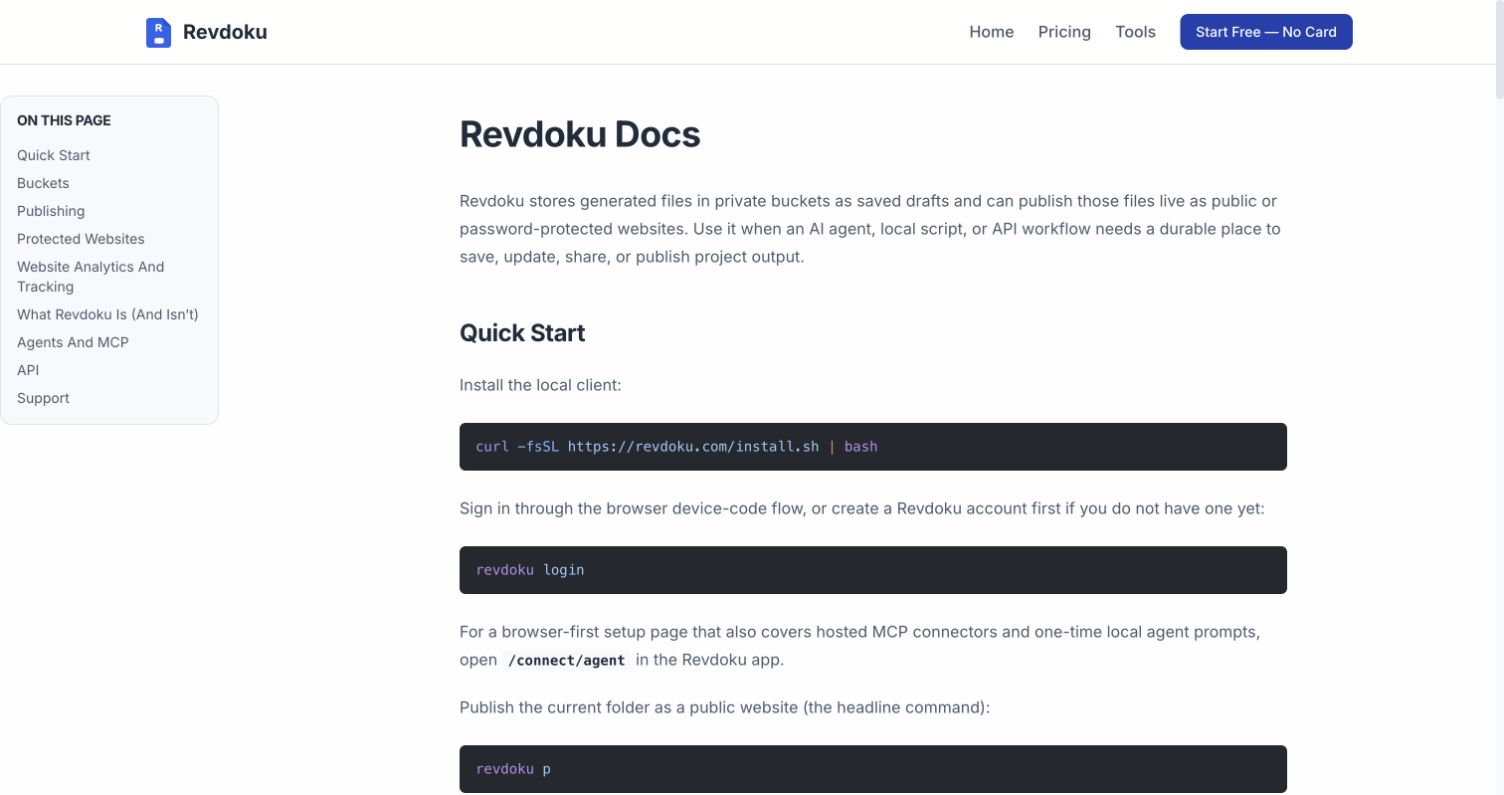Click the Quick Start heading in content
Image resolution: width=1504 pixels, height=795 pixels.
click(x=522, y=333)
